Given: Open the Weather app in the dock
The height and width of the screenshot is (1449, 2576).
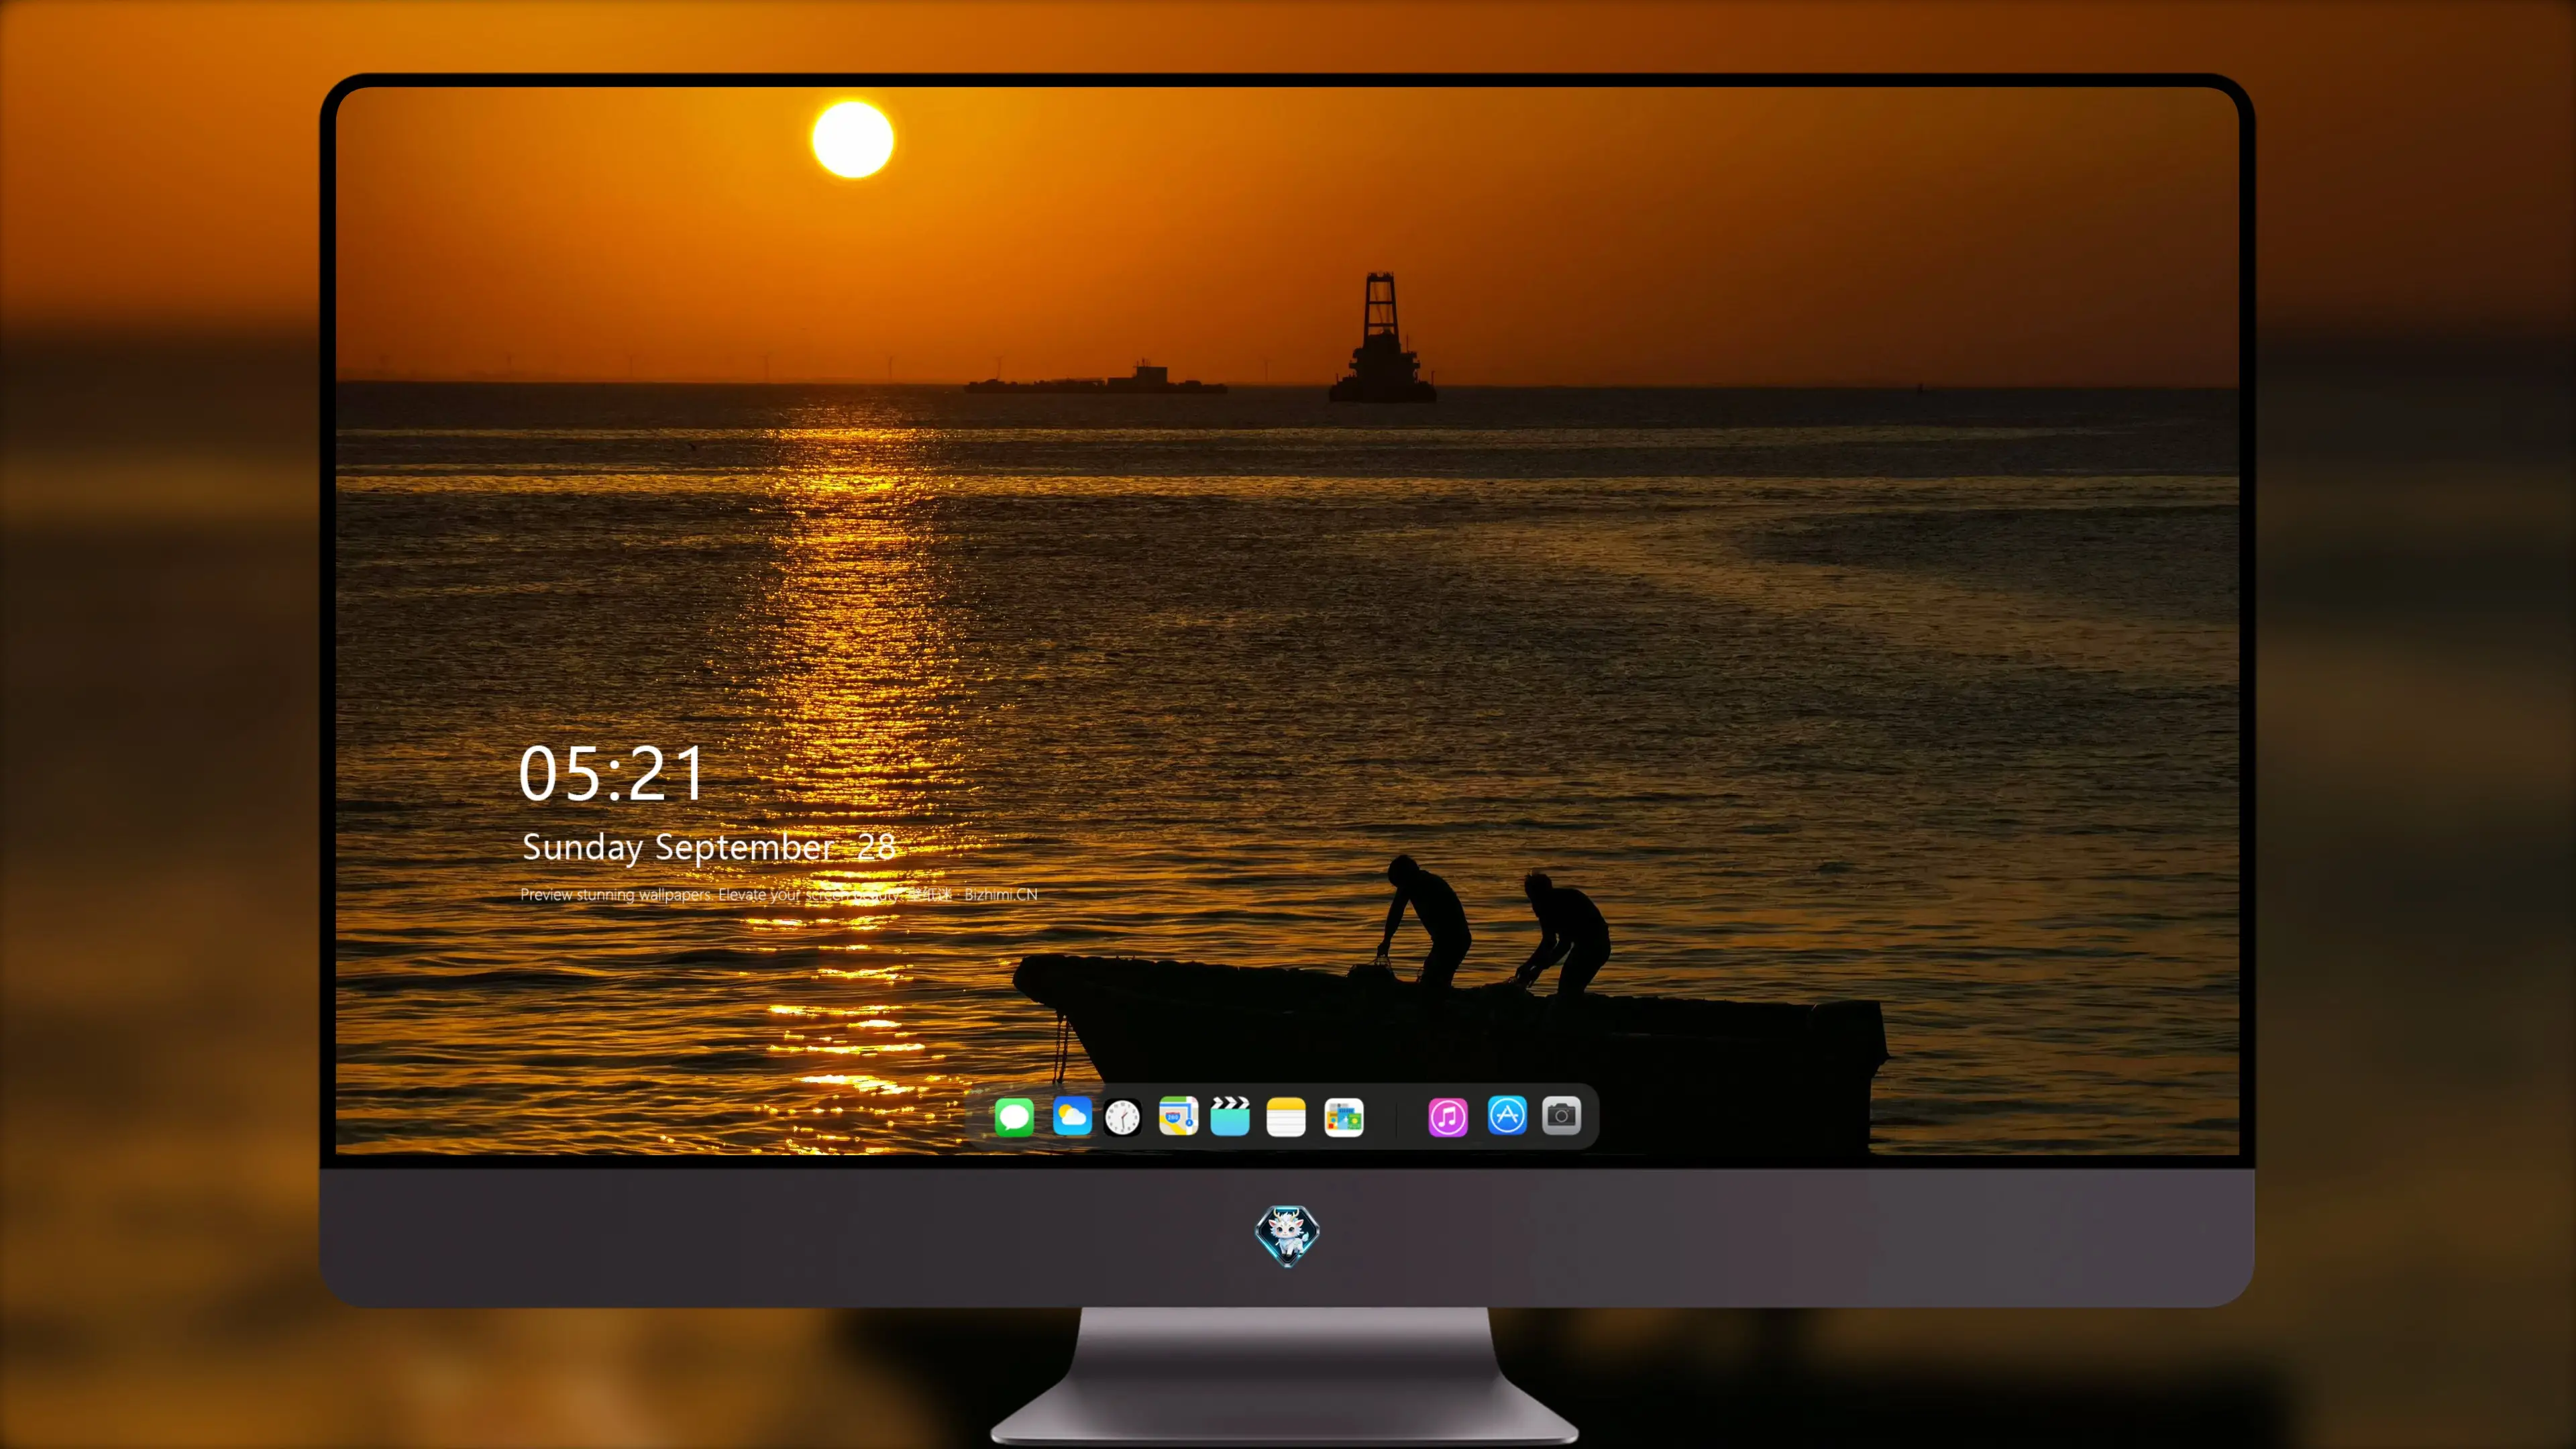Looking at the screenshot, I should point(1072,1116).
